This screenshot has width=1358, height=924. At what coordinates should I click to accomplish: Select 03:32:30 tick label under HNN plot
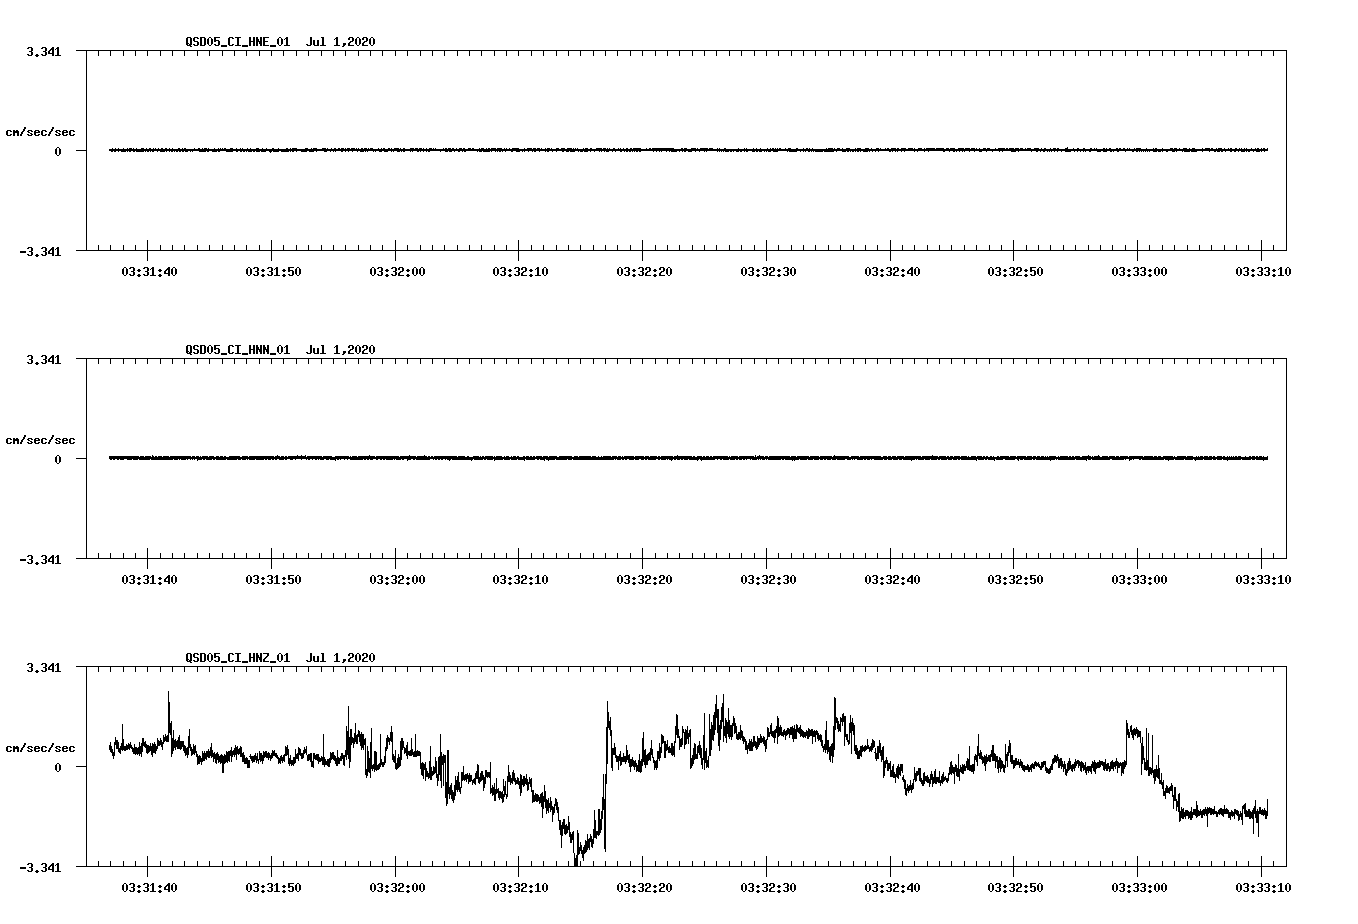tap(768, 579)
